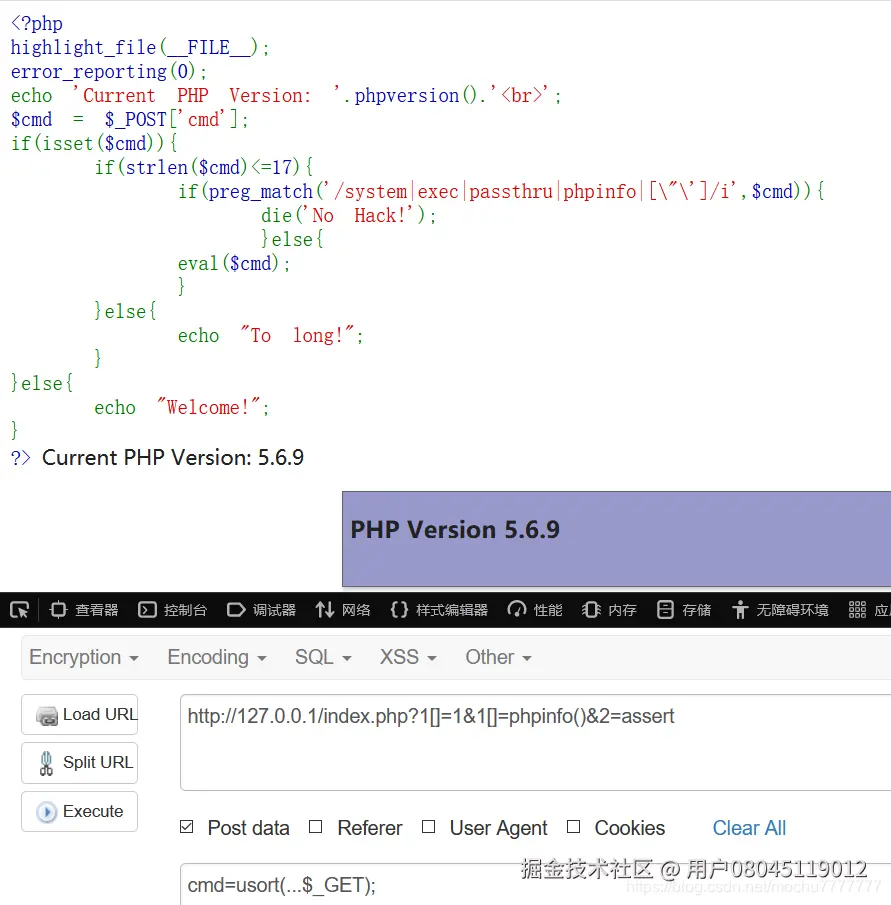The width and height of the screenshot is (891, 905).
Task: Click the Storage database icon
Action: (x=665, y=610)
